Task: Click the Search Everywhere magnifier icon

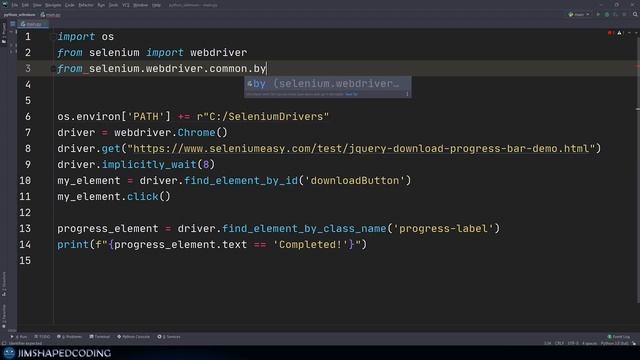Action: pyautogui.click(x=635, y=15)
